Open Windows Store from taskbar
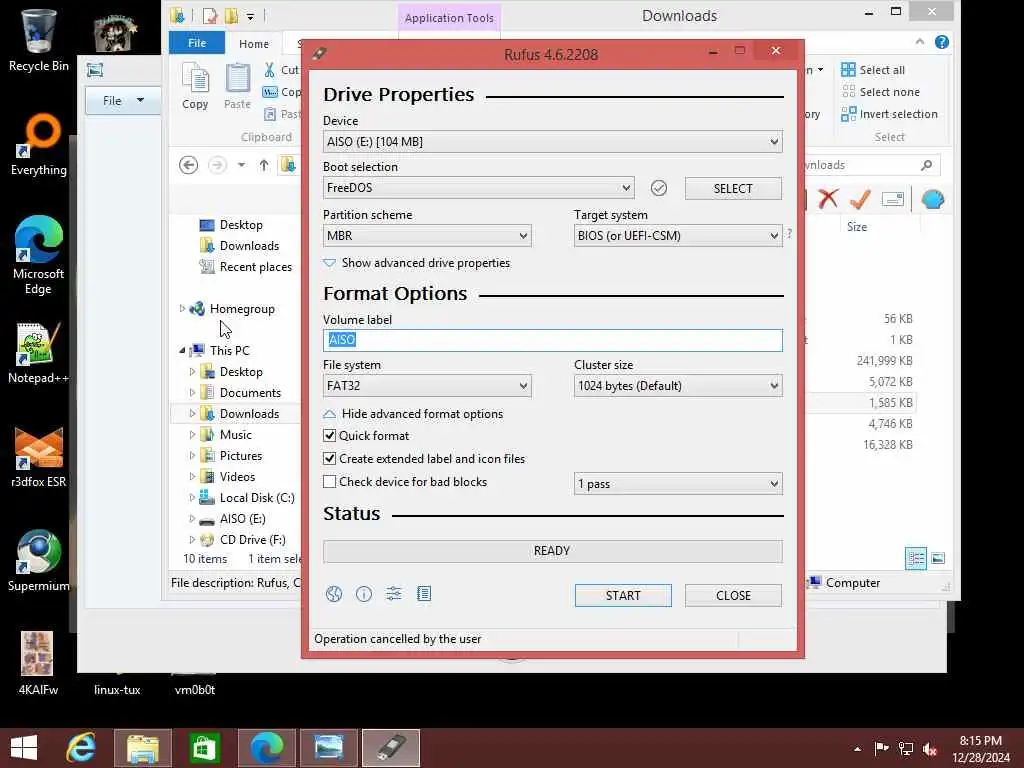 [x=204, y=748]
